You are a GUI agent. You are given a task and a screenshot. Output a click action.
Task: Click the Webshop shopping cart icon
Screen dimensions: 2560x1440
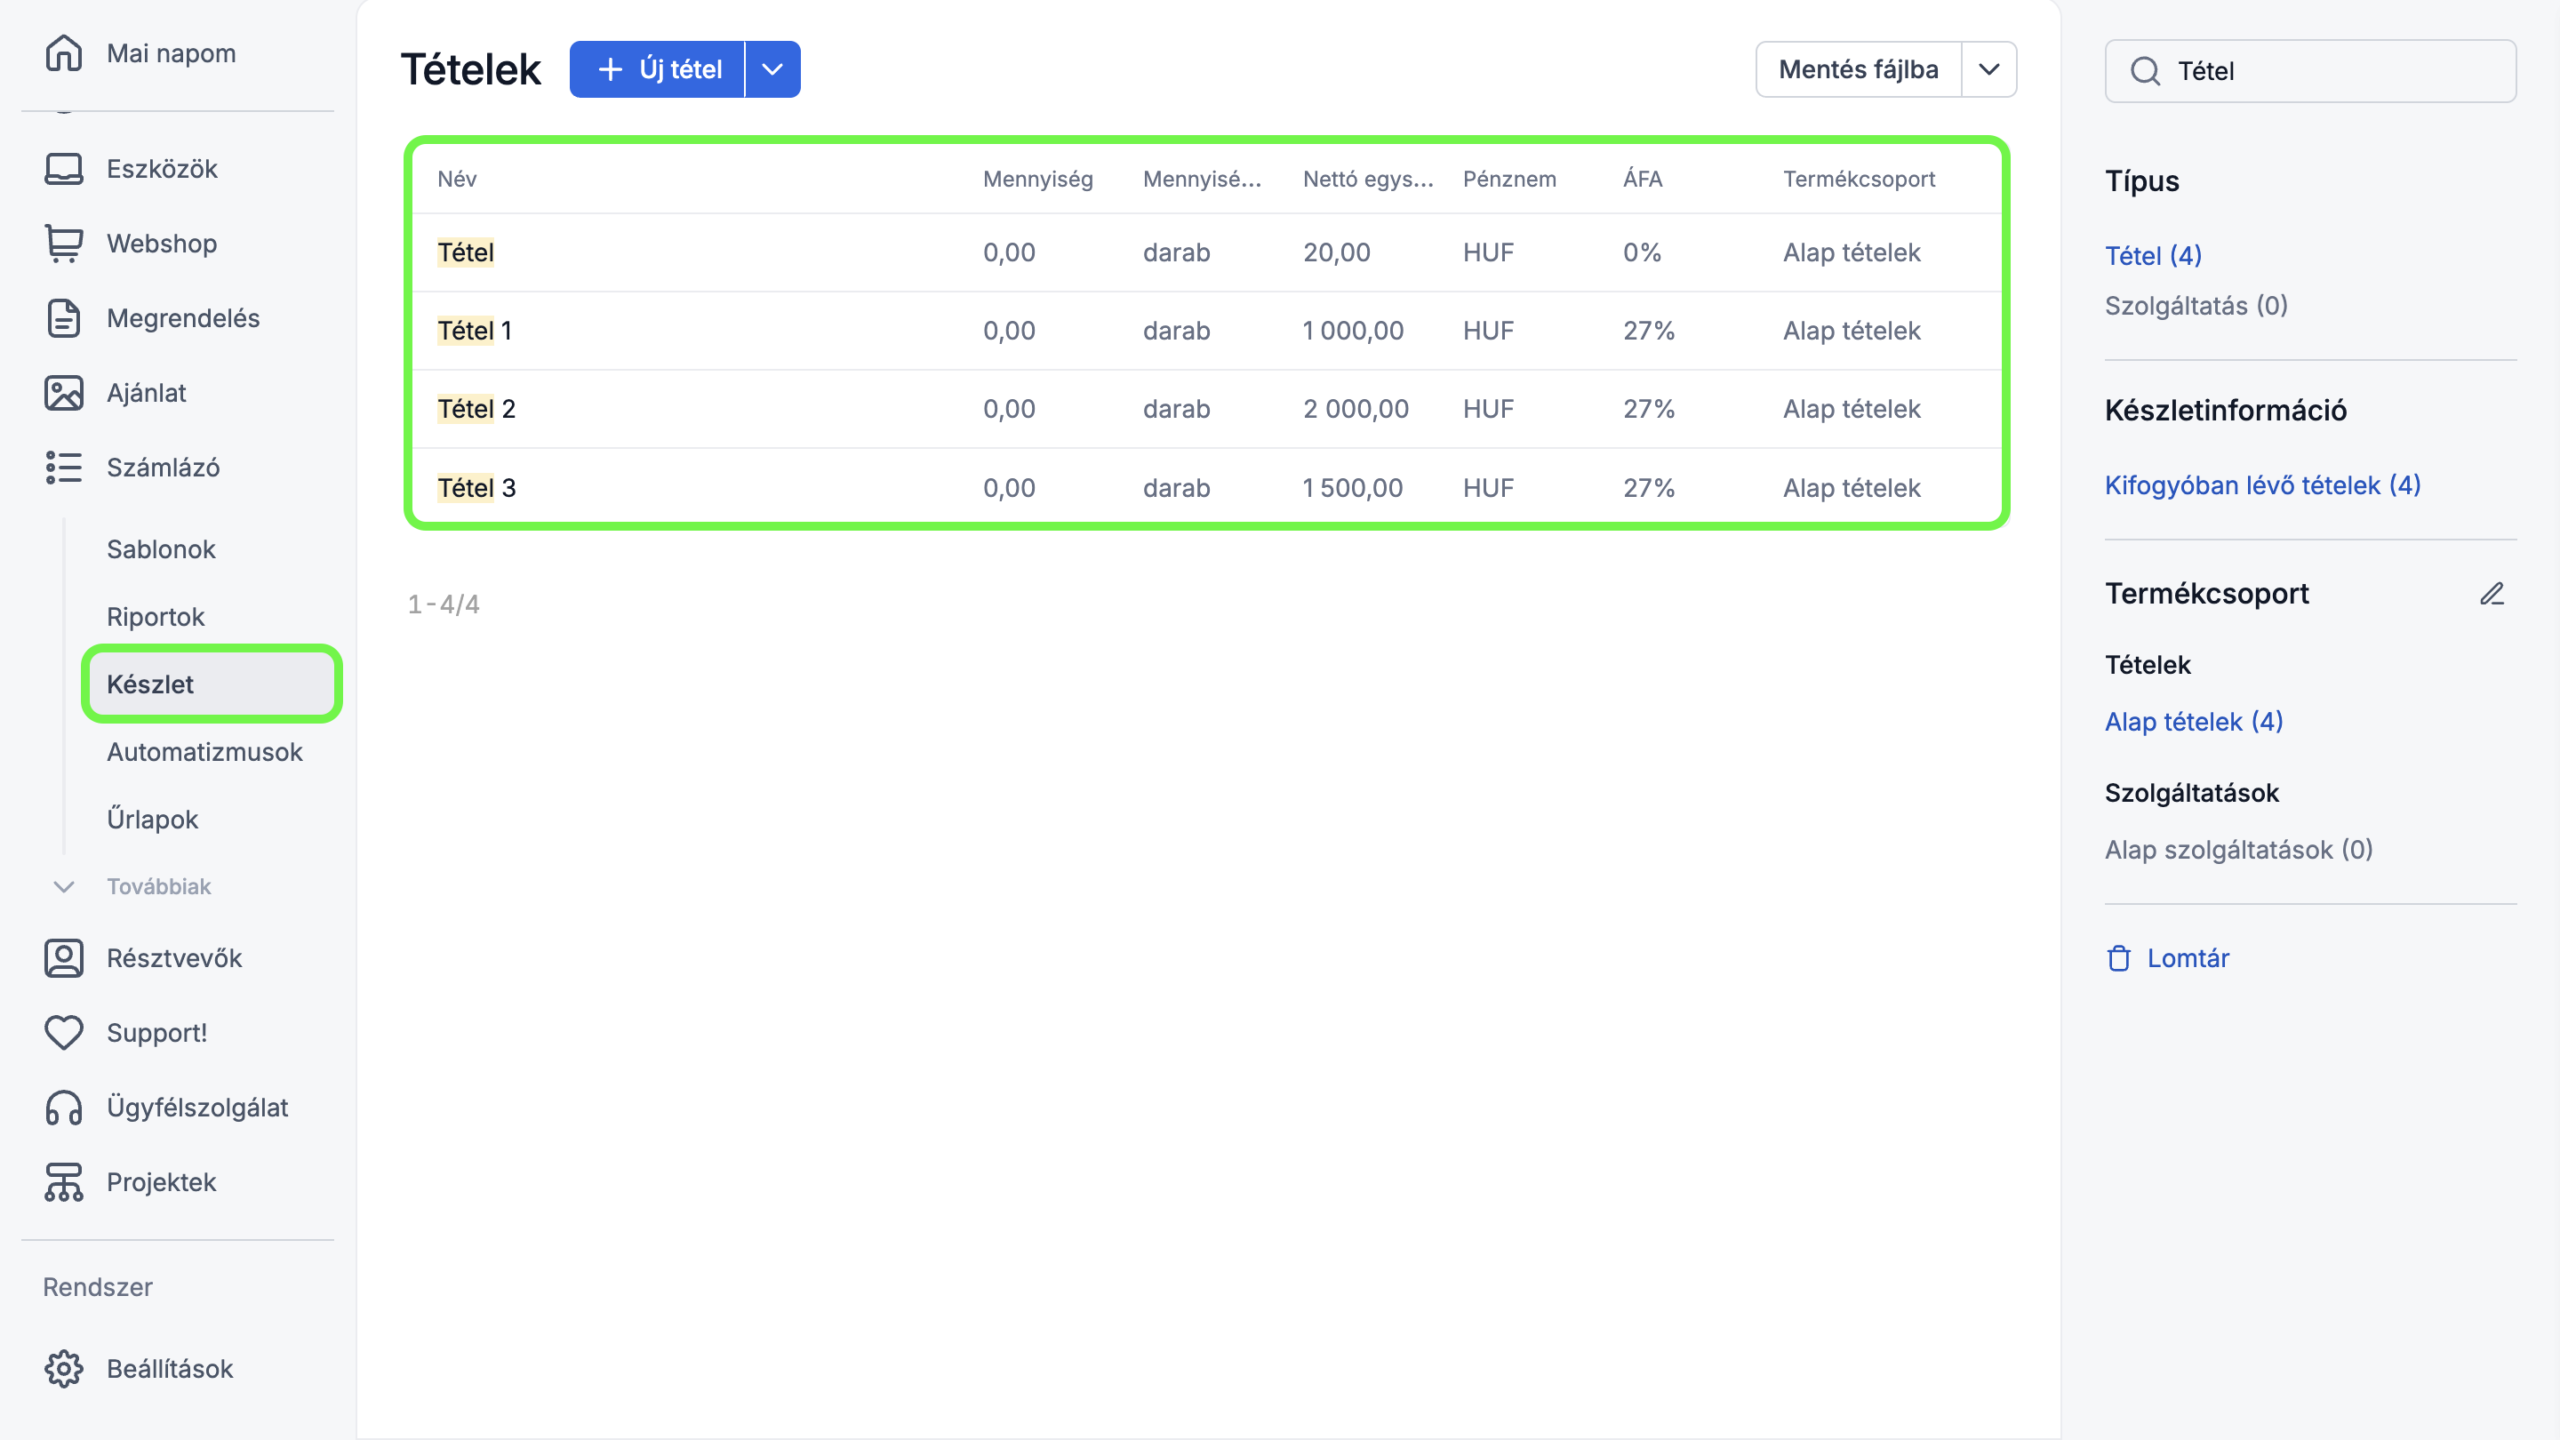tap(64, 243)
